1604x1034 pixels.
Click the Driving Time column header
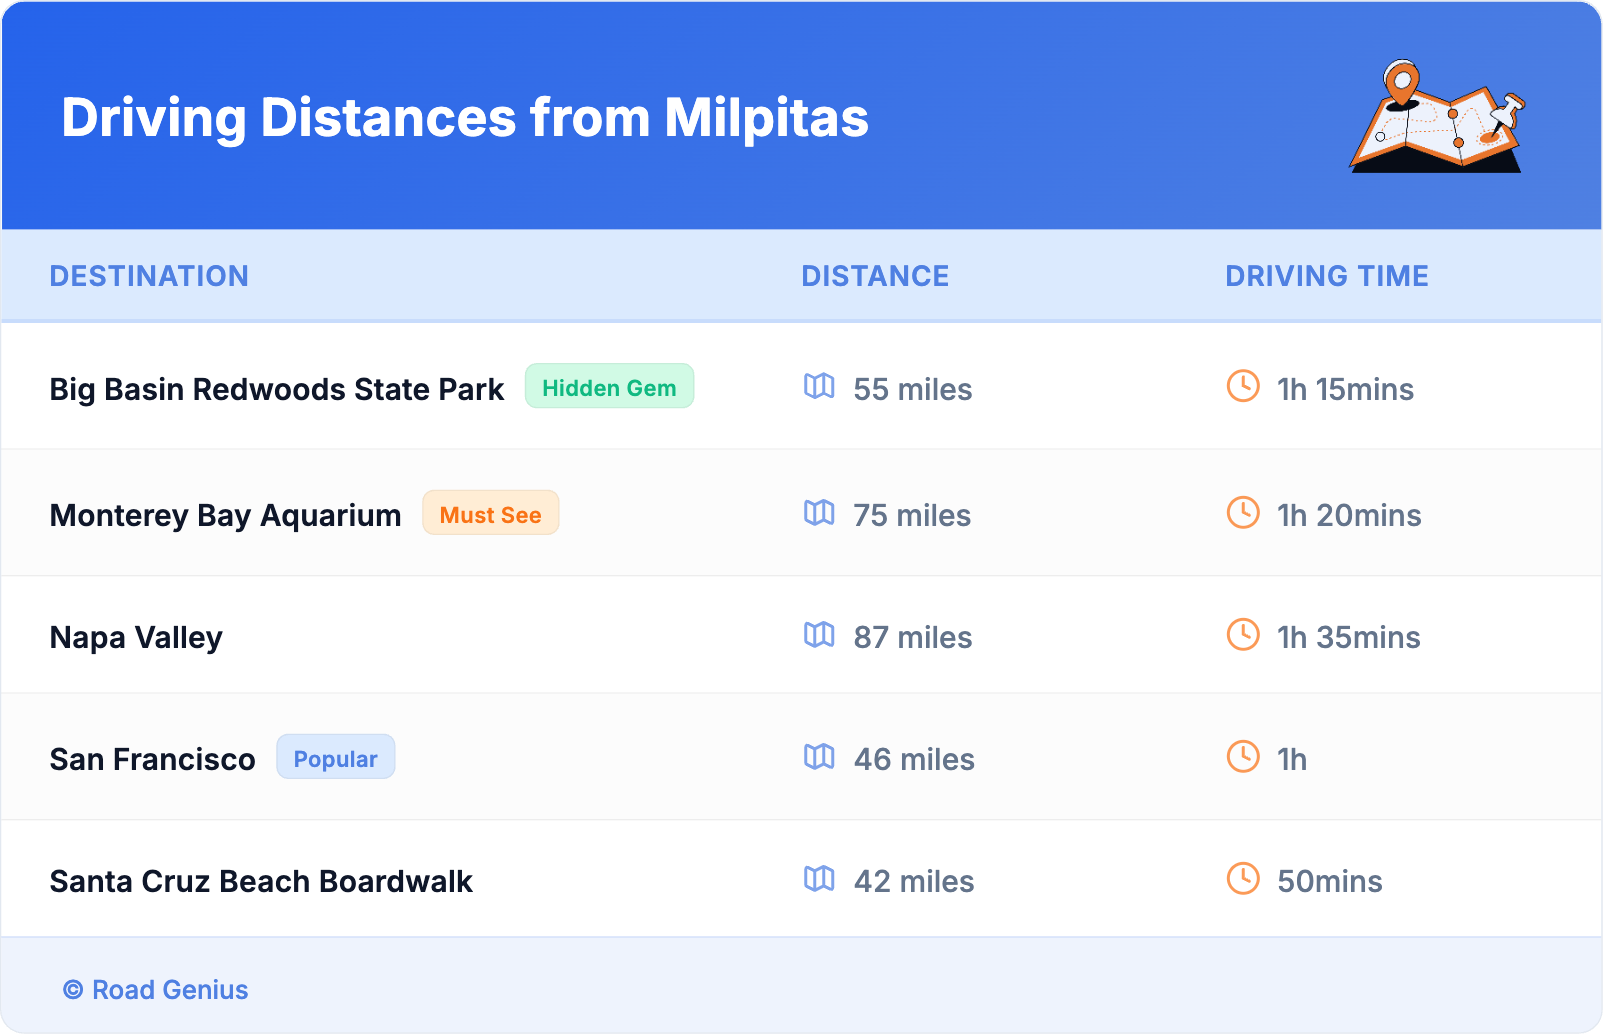(1326, 276)
